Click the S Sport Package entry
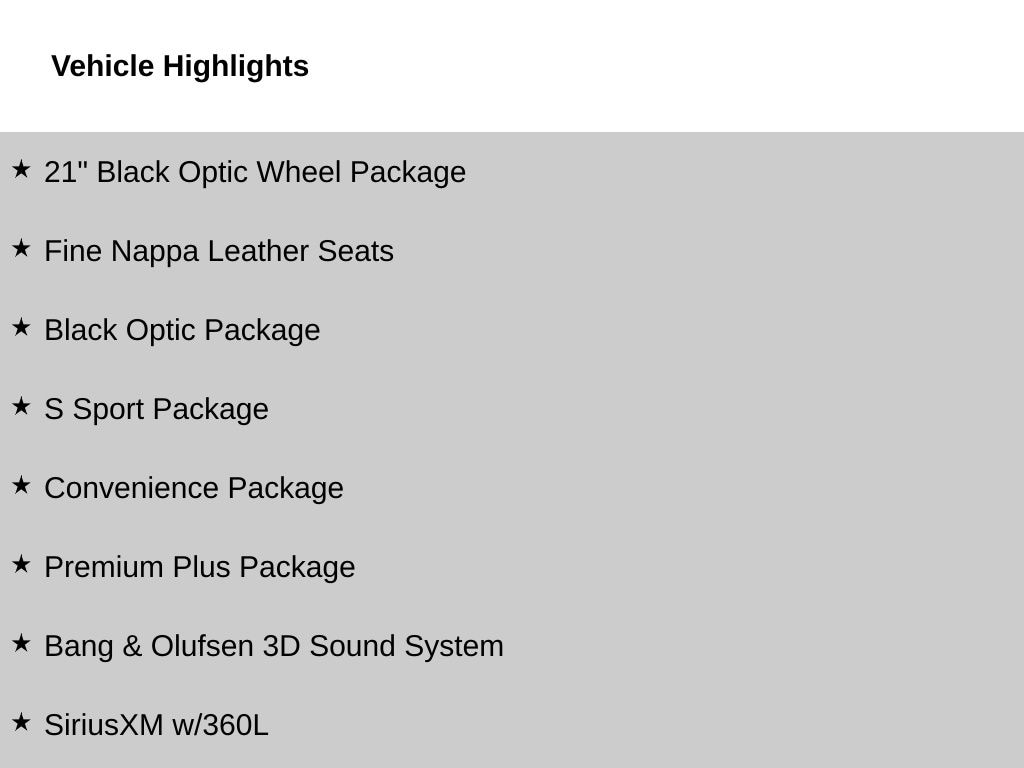 156,409
